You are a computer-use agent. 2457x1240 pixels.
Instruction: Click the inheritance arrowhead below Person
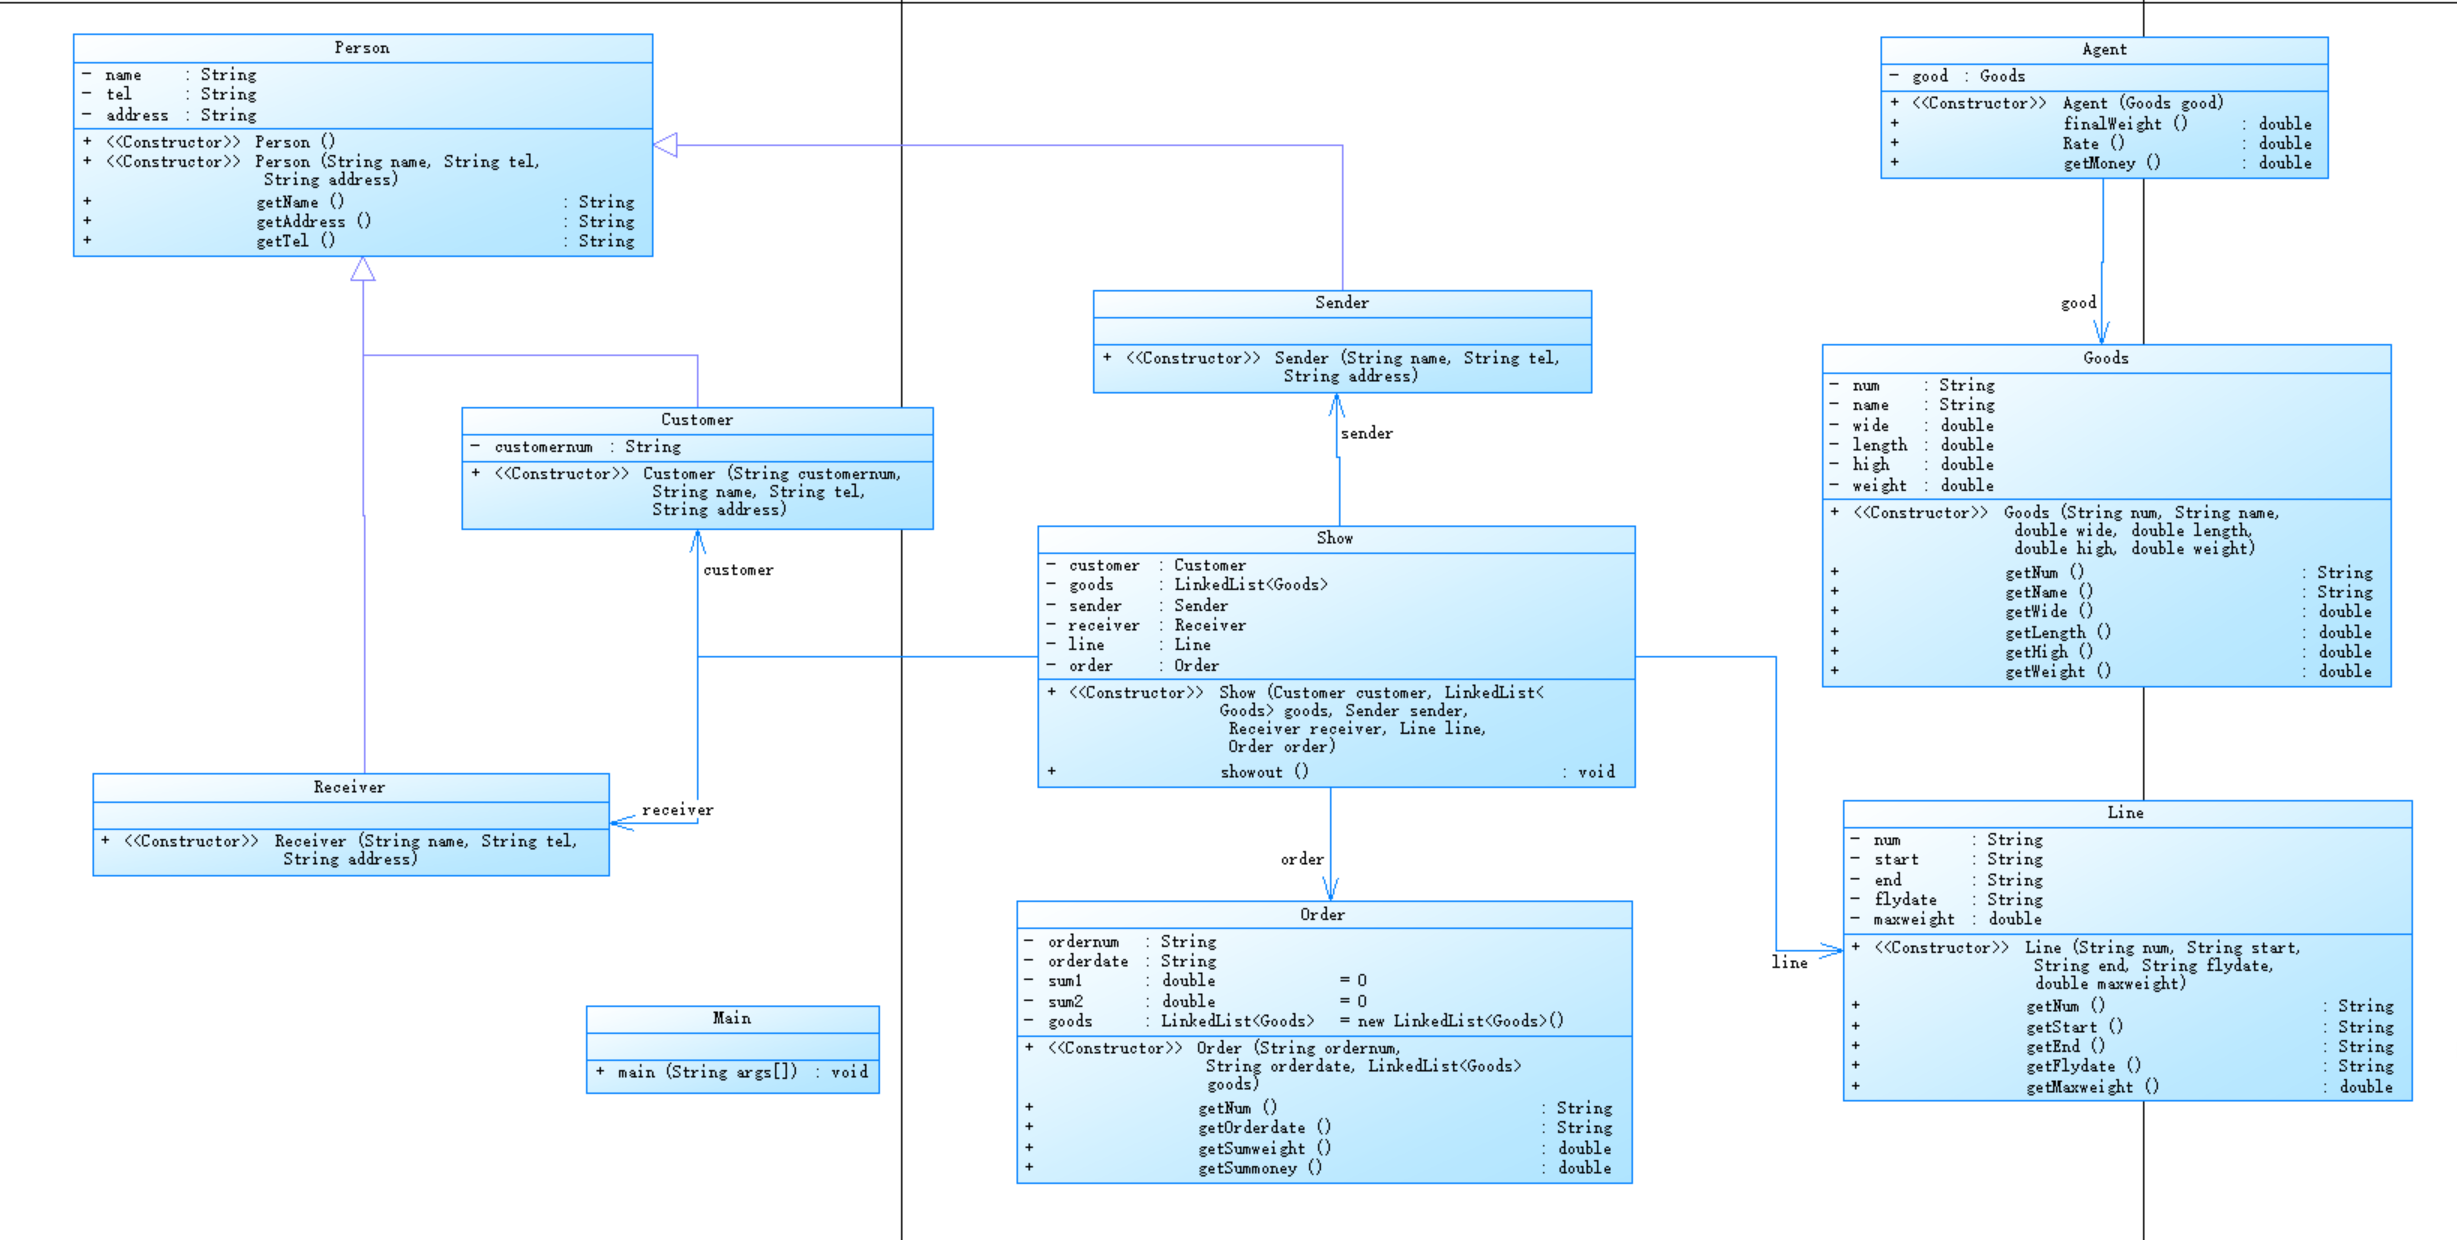(363, 269)
